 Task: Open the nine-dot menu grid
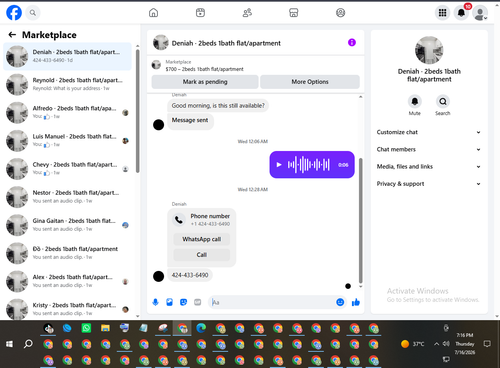pos(442,13)
